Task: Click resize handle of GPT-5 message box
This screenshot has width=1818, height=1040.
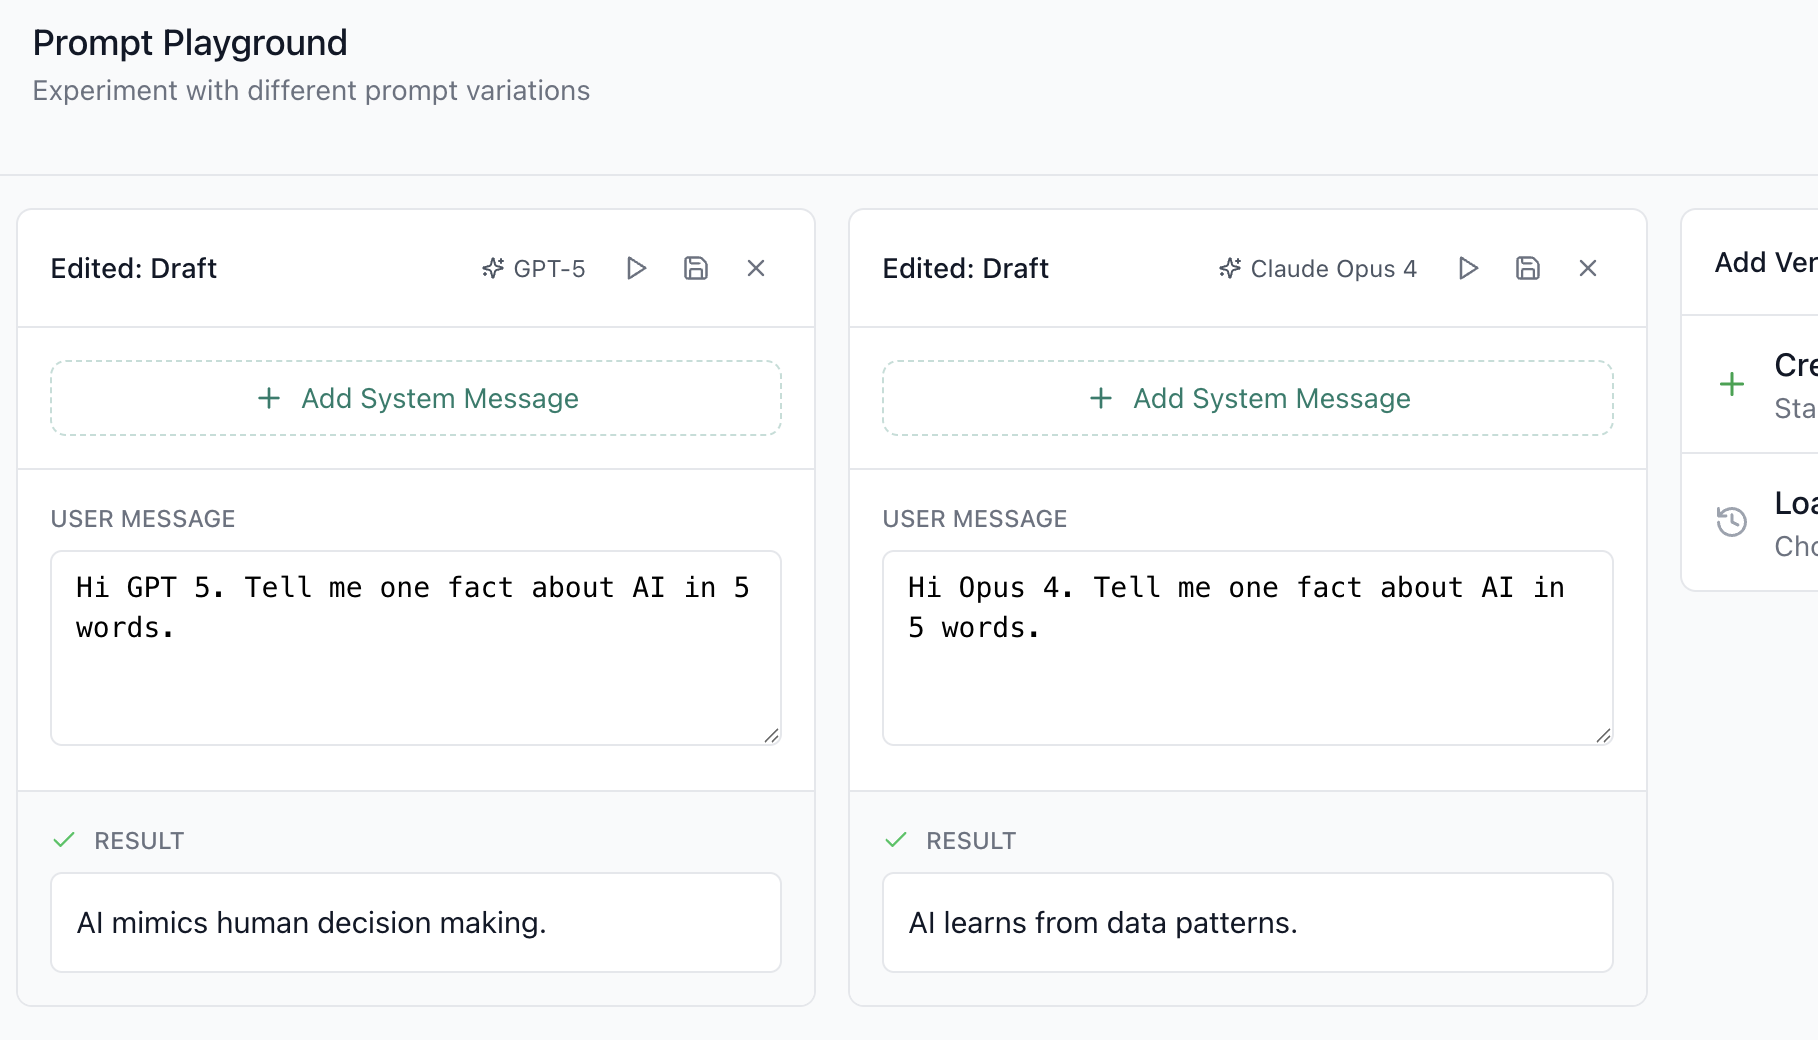Action: [771, 736]
